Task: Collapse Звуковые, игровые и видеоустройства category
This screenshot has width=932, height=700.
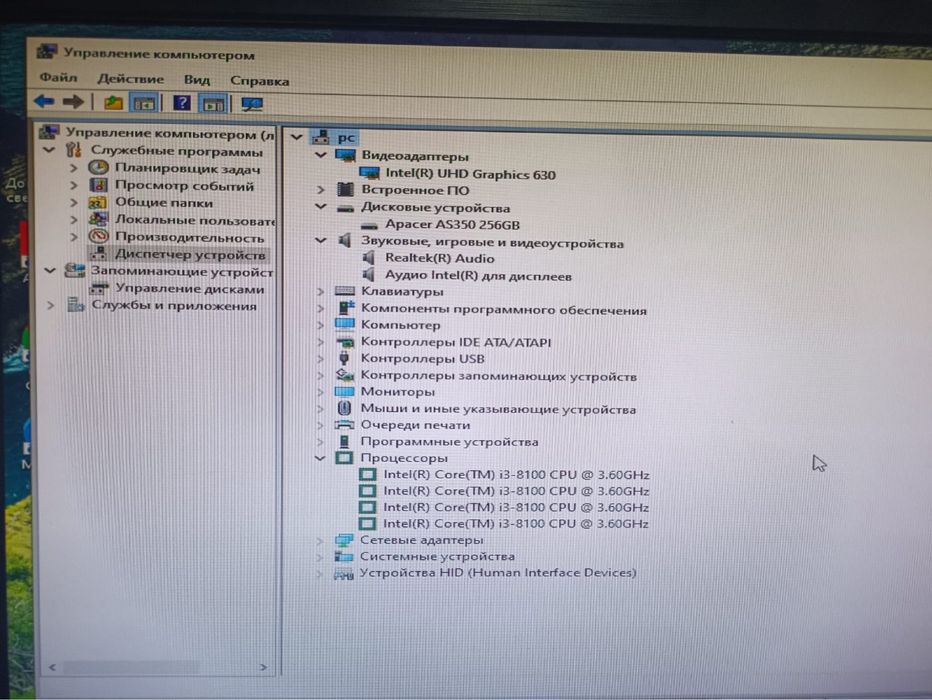Action: click(x=321, y=241)
